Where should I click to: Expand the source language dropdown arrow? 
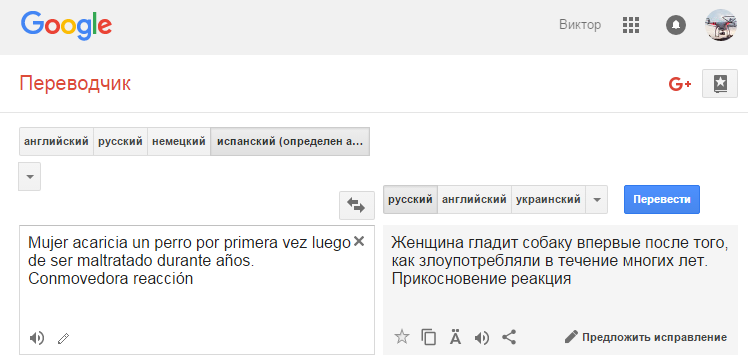click(30, 176)
